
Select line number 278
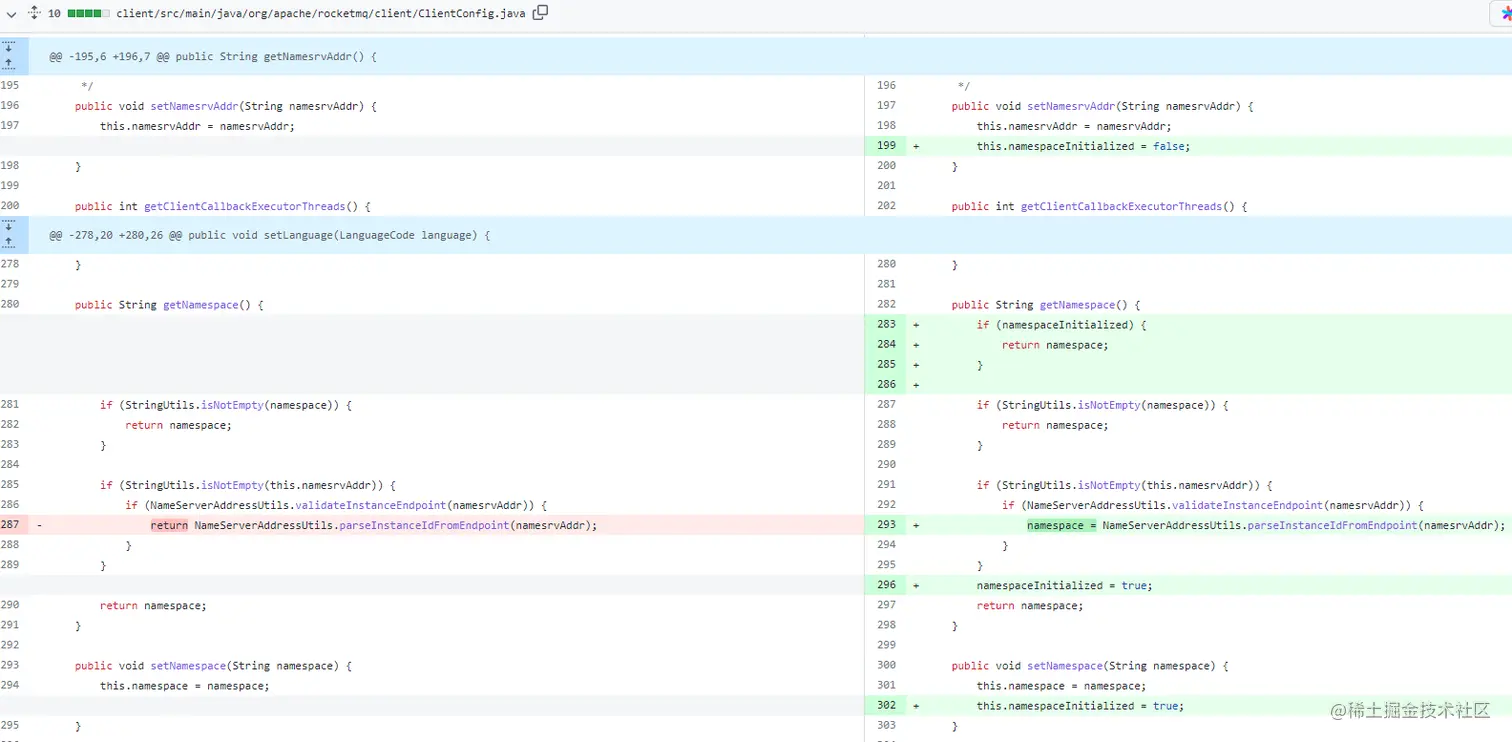[10, 264]
